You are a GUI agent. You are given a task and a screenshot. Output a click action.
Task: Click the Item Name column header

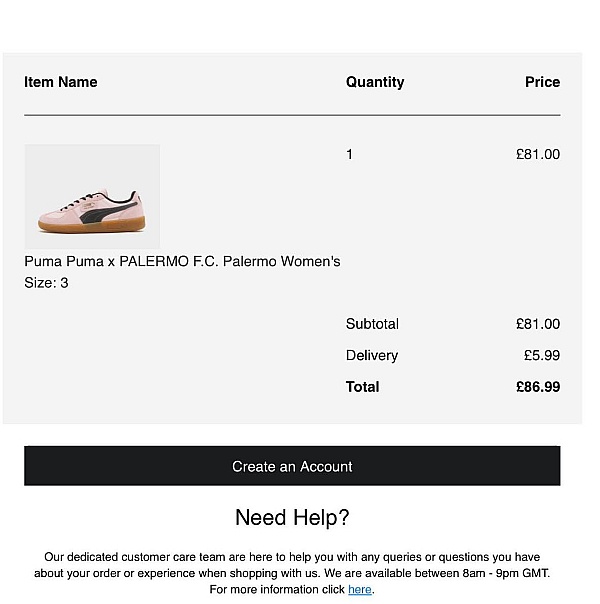(x=60, y=82)
